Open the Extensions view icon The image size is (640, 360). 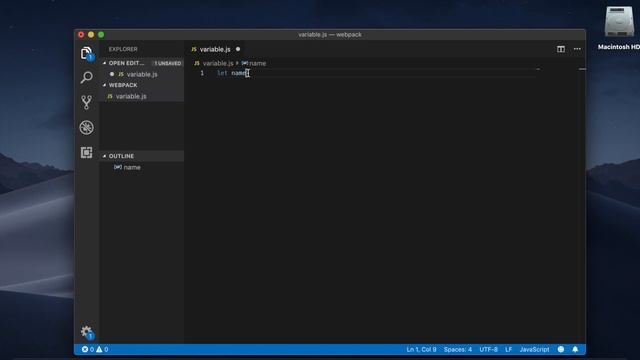point(86,152)
